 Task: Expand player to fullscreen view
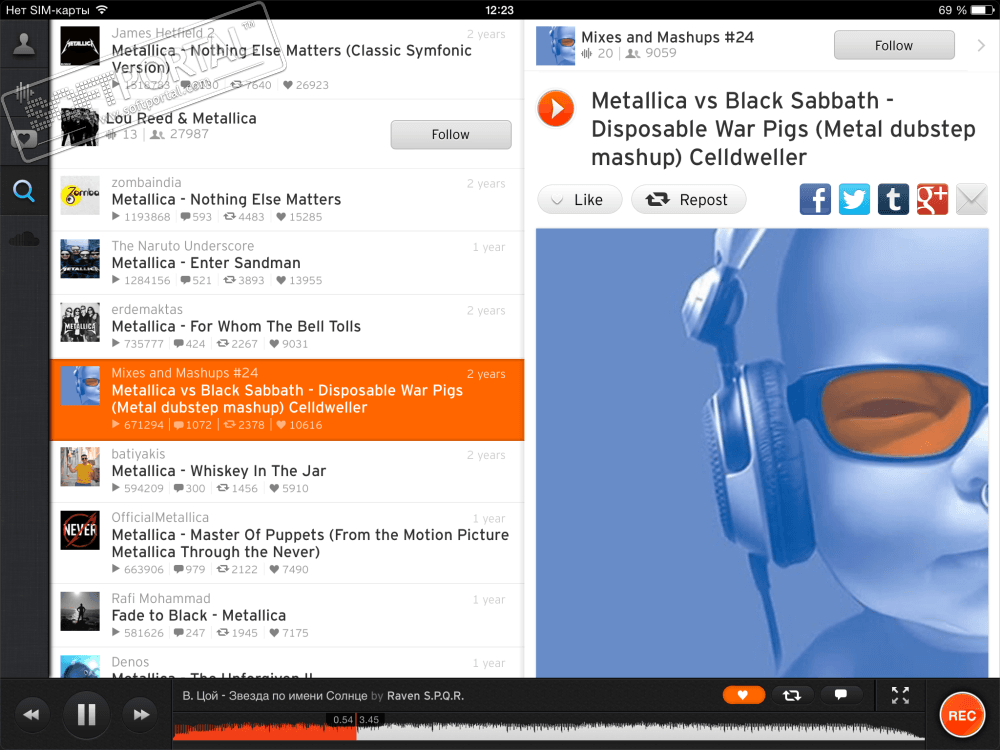pos(900,695)
